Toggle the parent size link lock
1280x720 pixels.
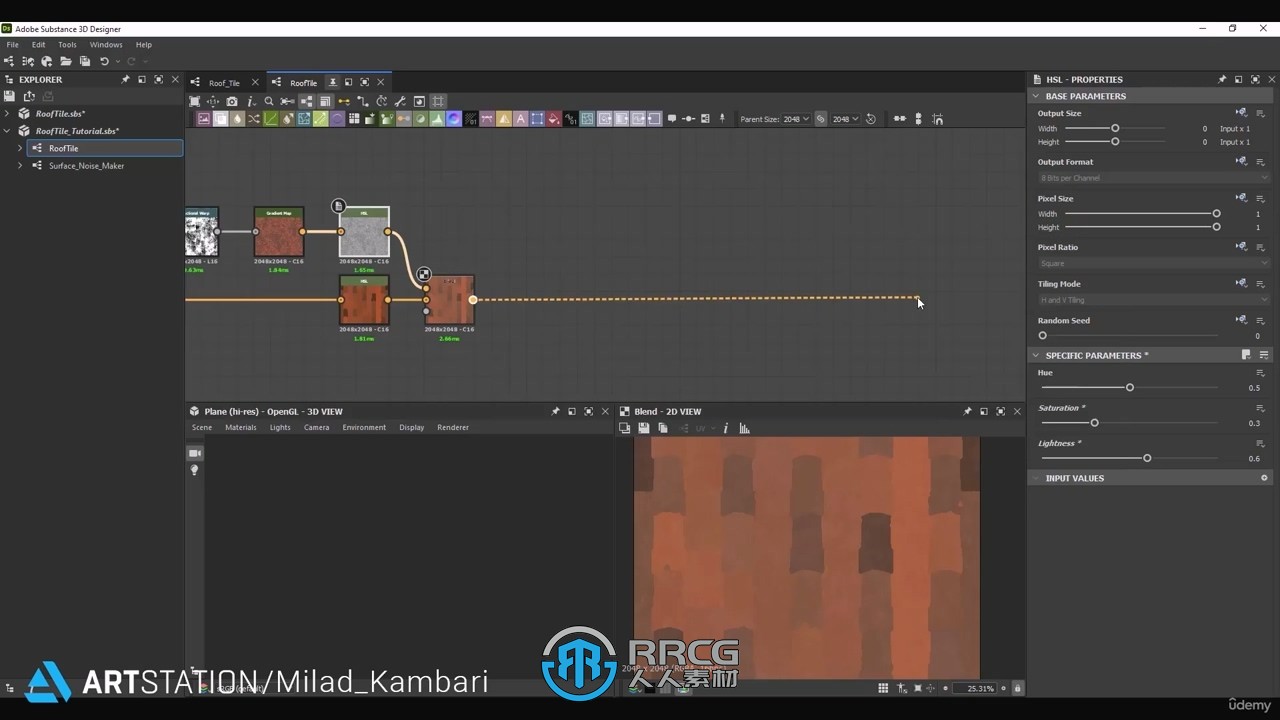pyautogui.click(x=820, y=119)
